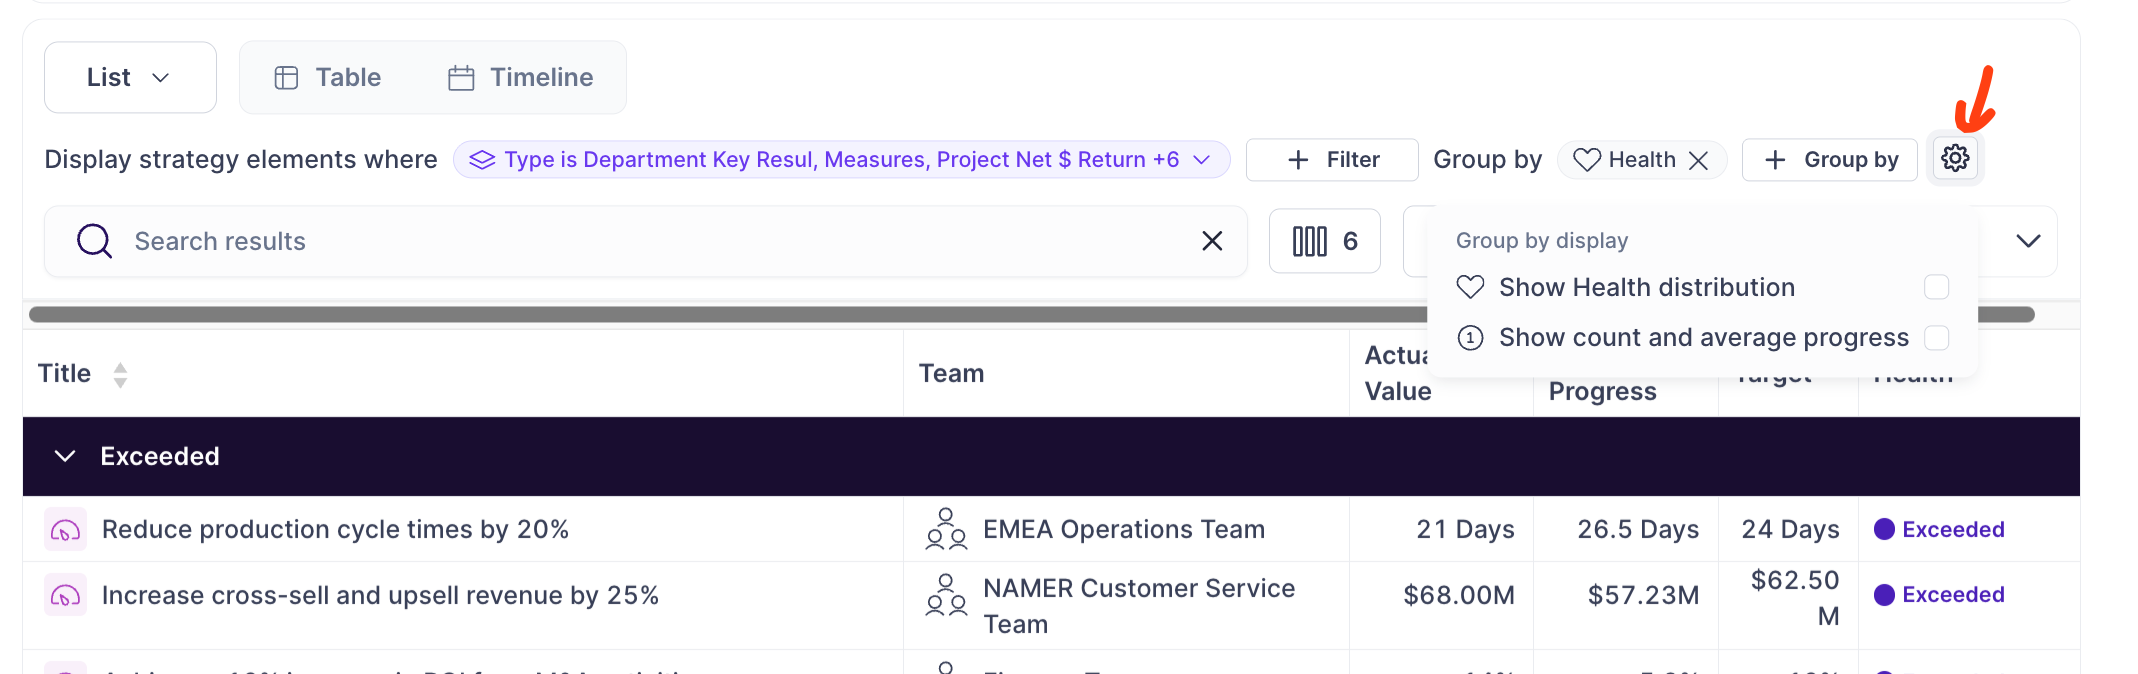Switch to the Table view tab
Viewport: 2138px width, 674px height.
click(x=328, y=77)
